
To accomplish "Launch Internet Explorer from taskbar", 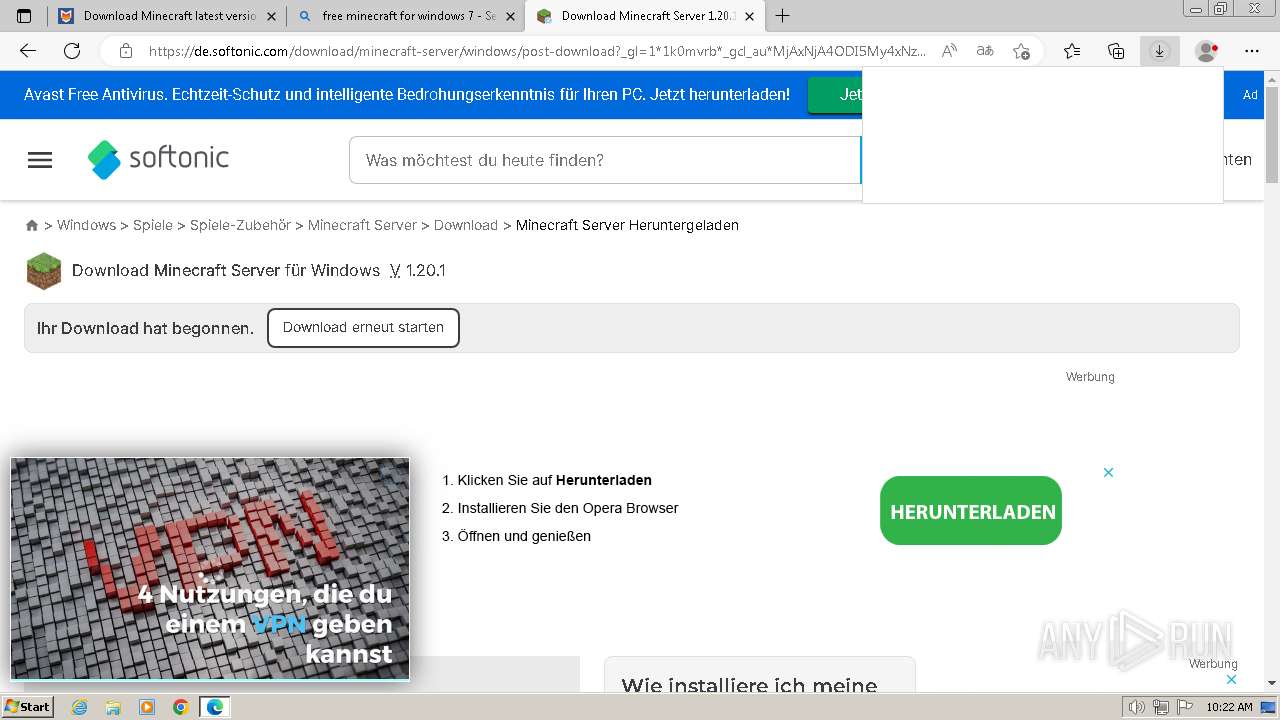I will 80,707.
